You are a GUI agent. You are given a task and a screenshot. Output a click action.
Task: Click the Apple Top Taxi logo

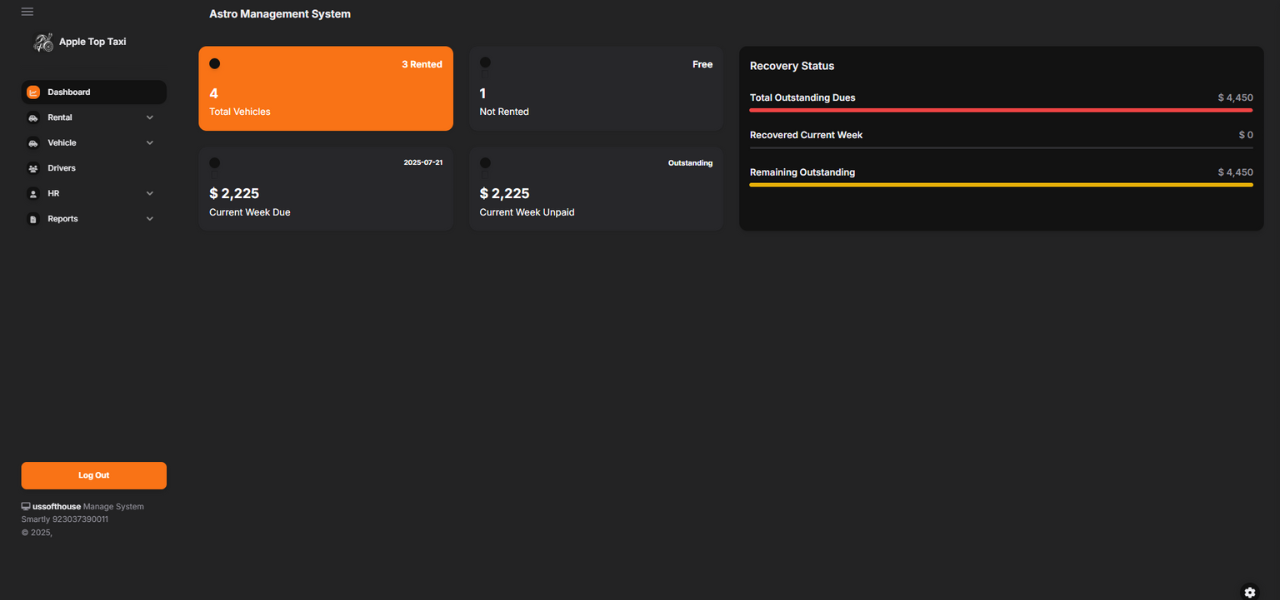tap(43, 43)
